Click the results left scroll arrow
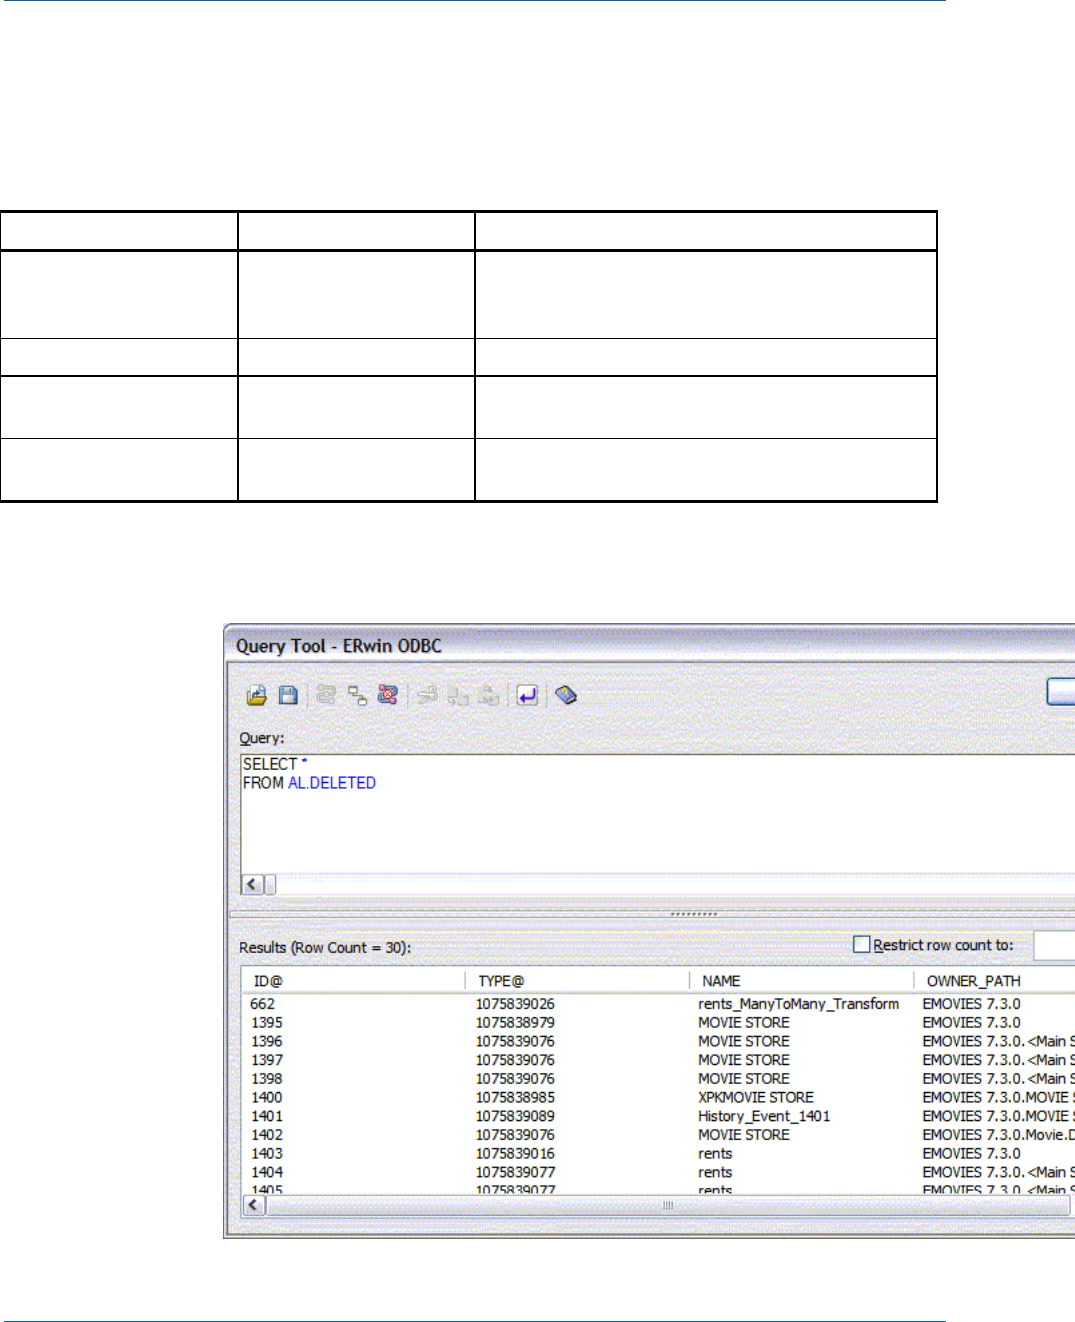Image resolution: width=1075 pixels, height=1322 pixels. tap(254, 1205)
